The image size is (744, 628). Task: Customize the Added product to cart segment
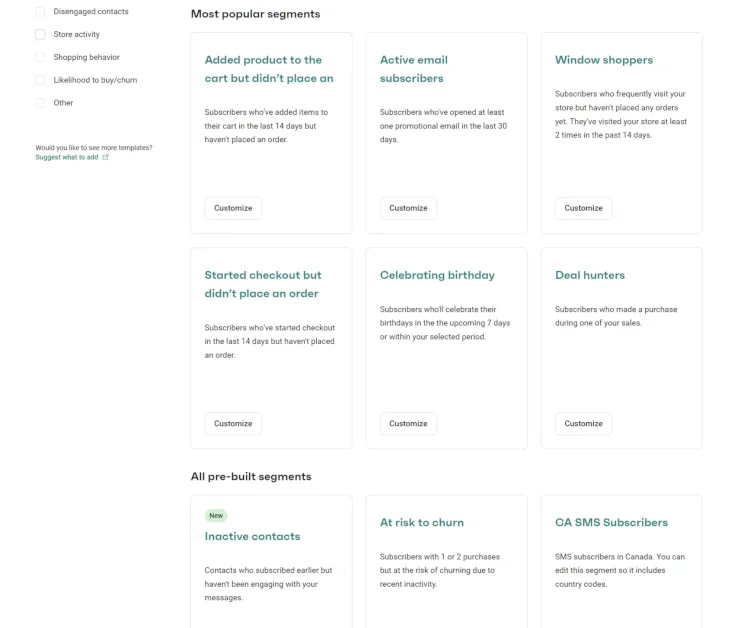(233, 208)
